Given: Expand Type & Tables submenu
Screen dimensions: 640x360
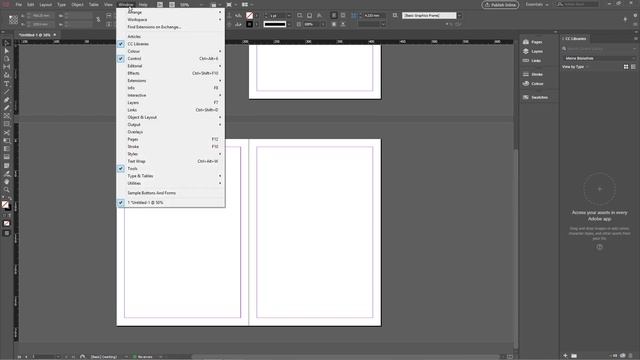Looking at the screenshot, I should coord(170,176).
